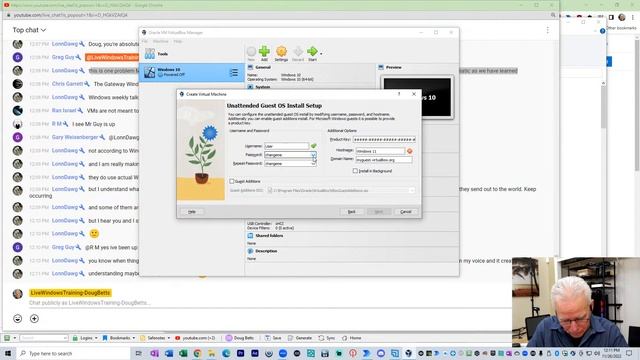Open the Tools icon in VirtualBox sidebar
The image size is (640, 360).
pyautogui.click(x=150, y=54)
